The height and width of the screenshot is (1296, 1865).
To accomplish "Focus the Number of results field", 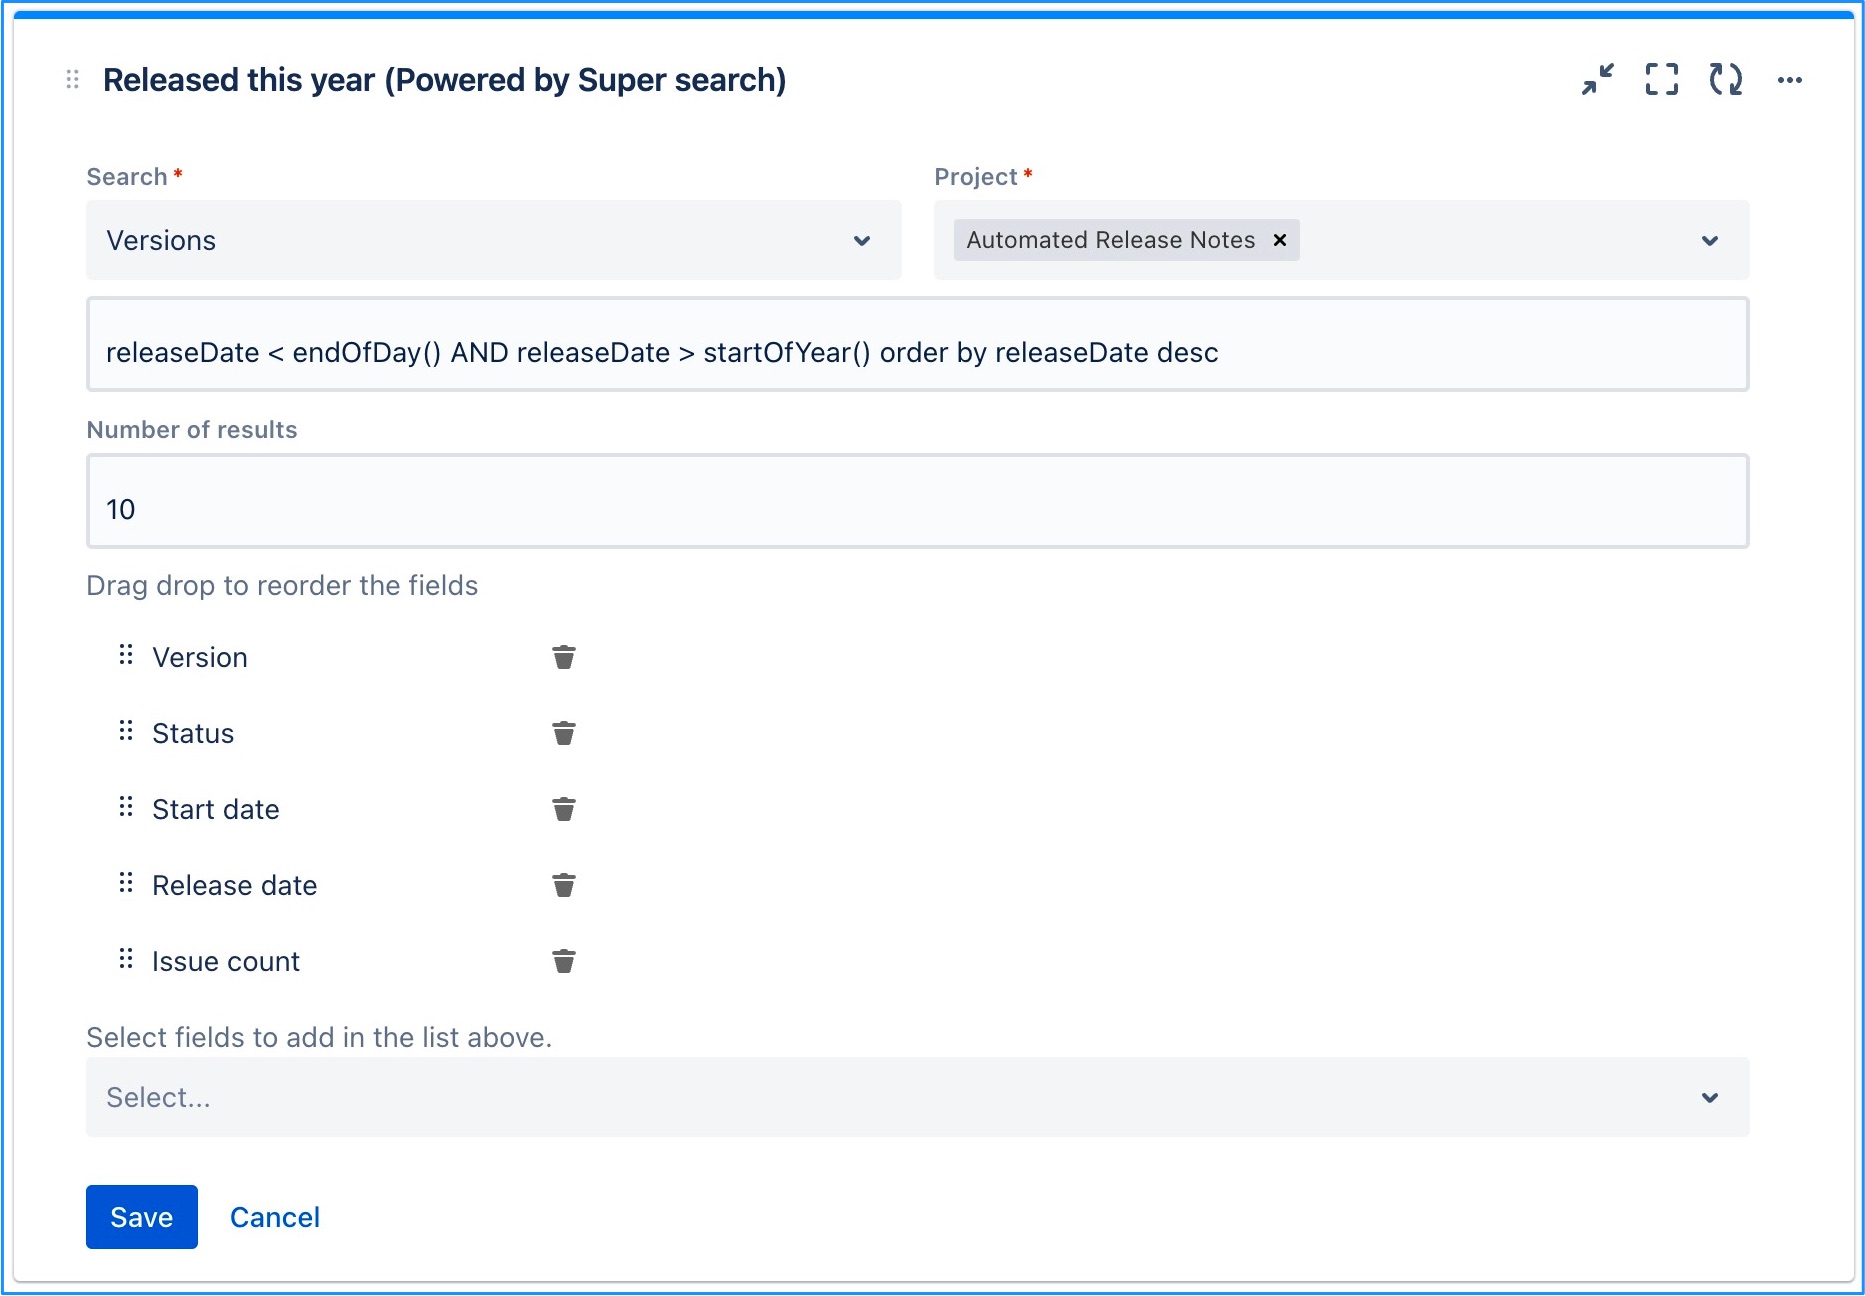I will click(918, 501).
